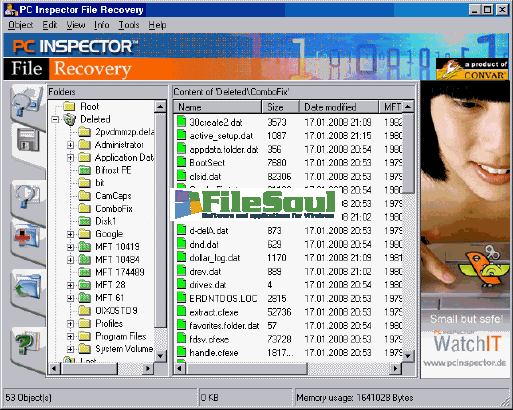Click the green arrow folder sidebar icon
Screen dimensions: 513x410
27,287
